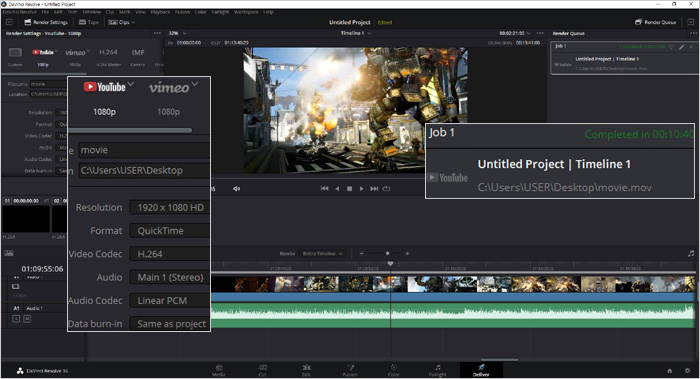The width and height of the screenshot is (700, 379).
Task: Switch to the Fusion page
Action: point(350,371)
